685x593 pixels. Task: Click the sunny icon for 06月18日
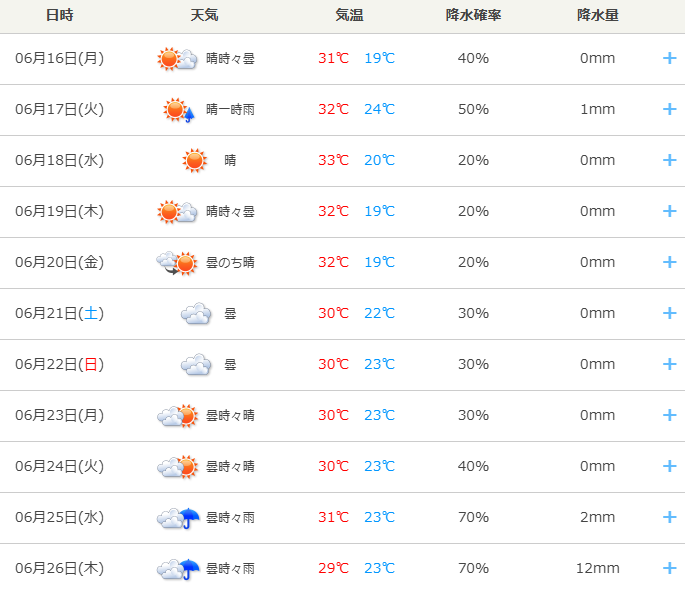click(x=194, y=160)
